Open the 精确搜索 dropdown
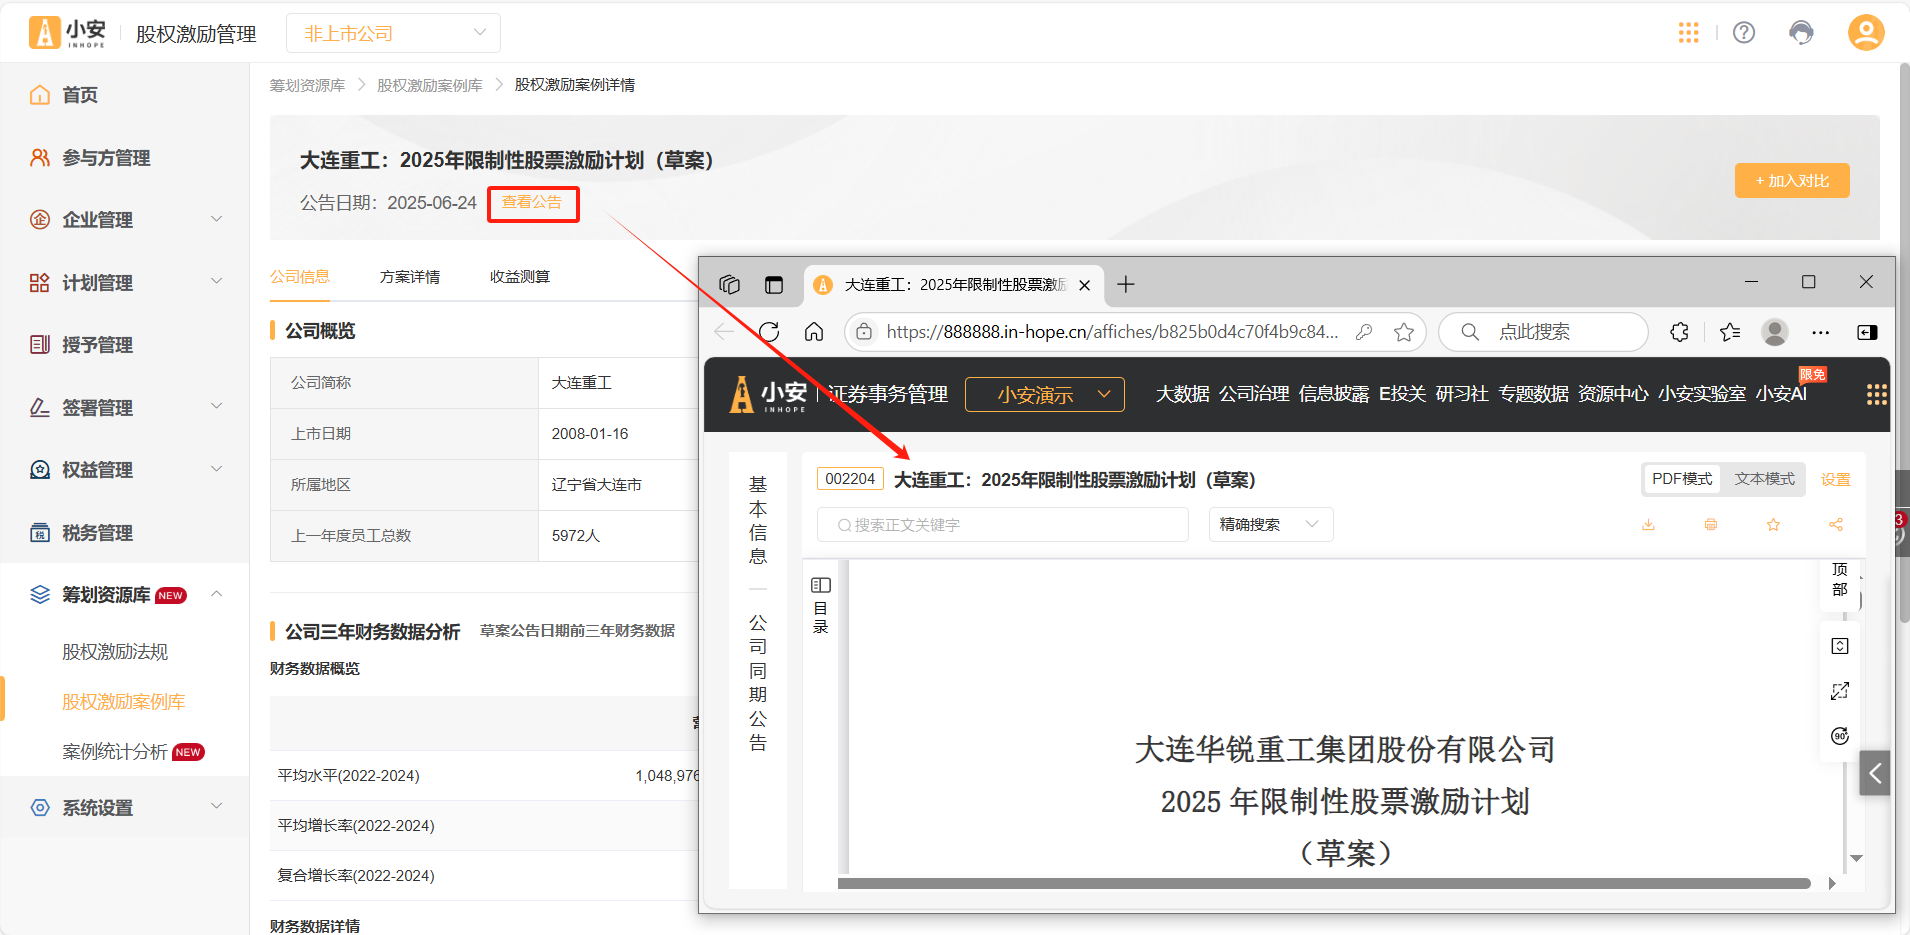1910x935 pixels. [1271, 525]
